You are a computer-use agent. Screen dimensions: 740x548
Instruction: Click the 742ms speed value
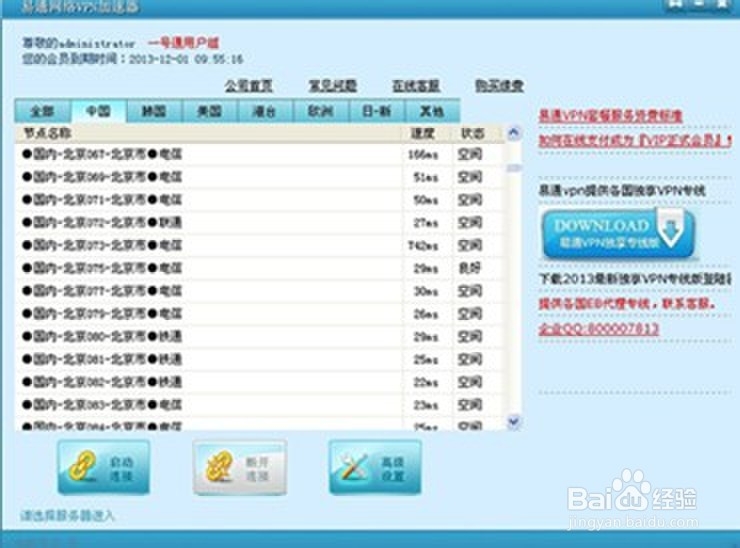(x=423, y=246)
